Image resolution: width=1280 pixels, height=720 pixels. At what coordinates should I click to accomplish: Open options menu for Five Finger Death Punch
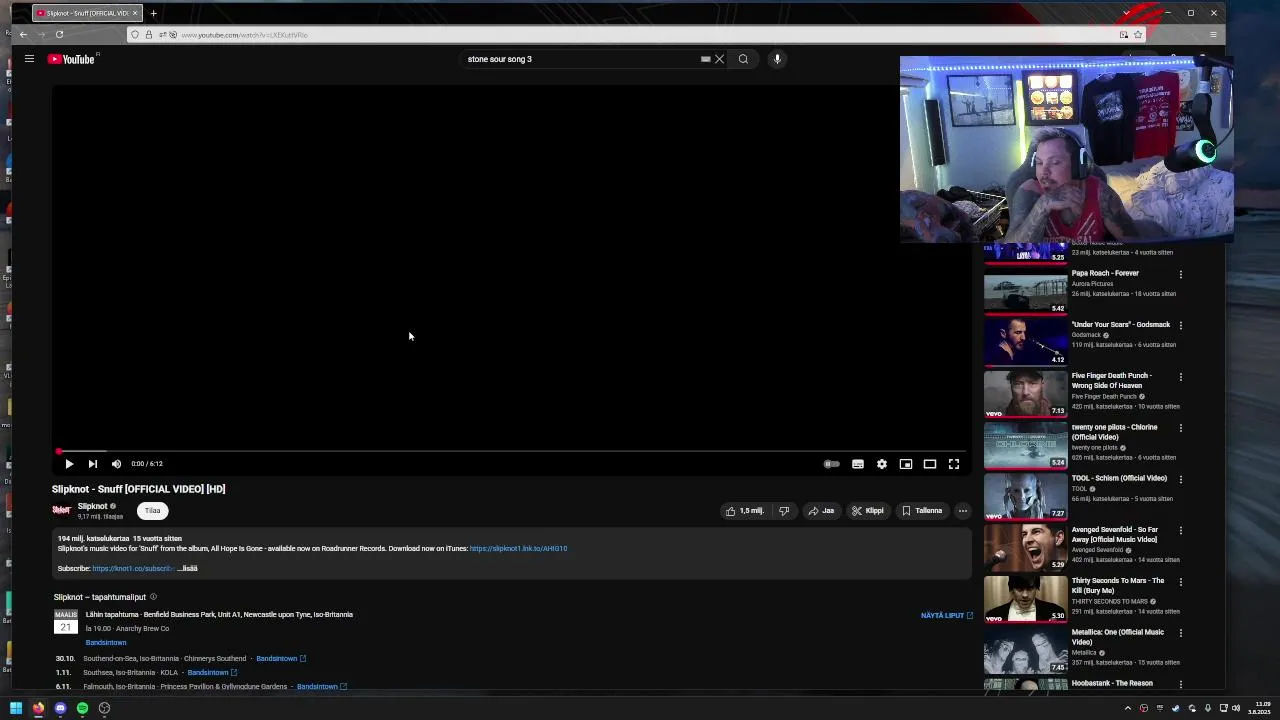(1181, 377)
